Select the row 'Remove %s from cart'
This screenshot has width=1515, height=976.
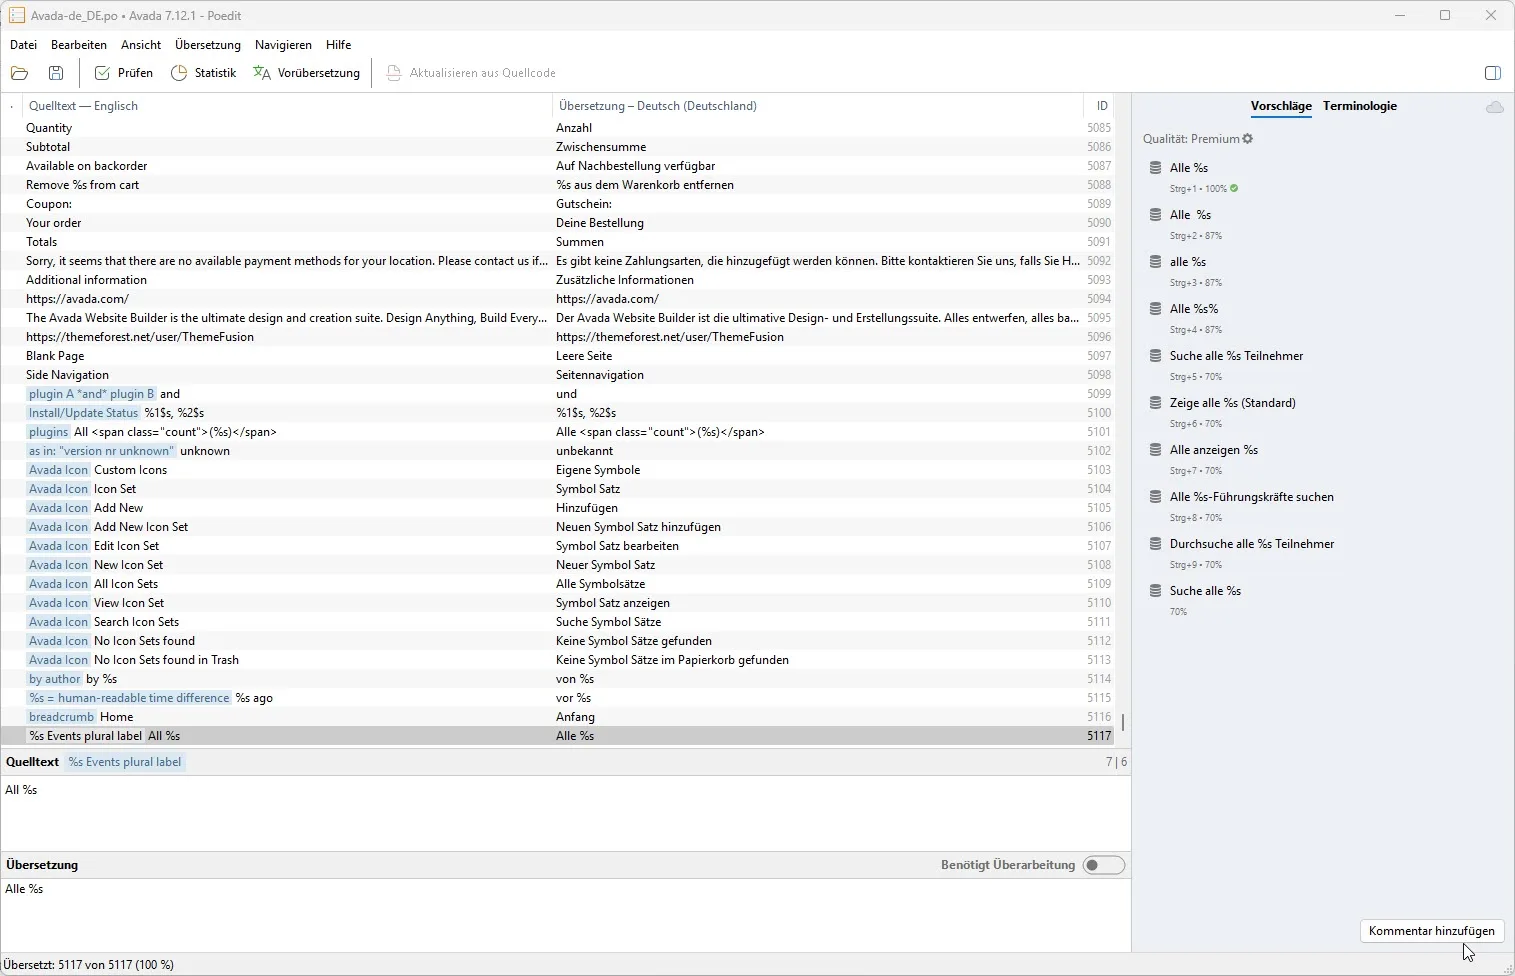tap(559, 185)
